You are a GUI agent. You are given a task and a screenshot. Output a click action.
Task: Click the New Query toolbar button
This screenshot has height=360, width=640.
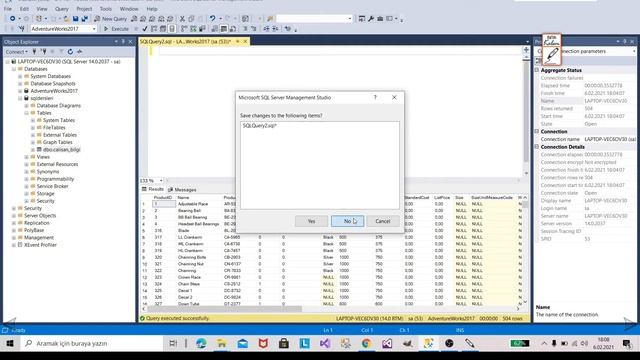click(110, 19)
